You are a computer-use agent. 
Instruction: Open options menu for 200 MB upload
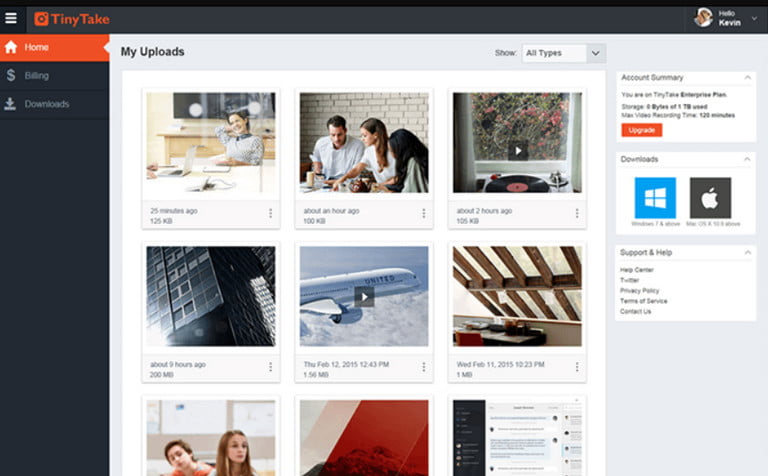point(270,367)
